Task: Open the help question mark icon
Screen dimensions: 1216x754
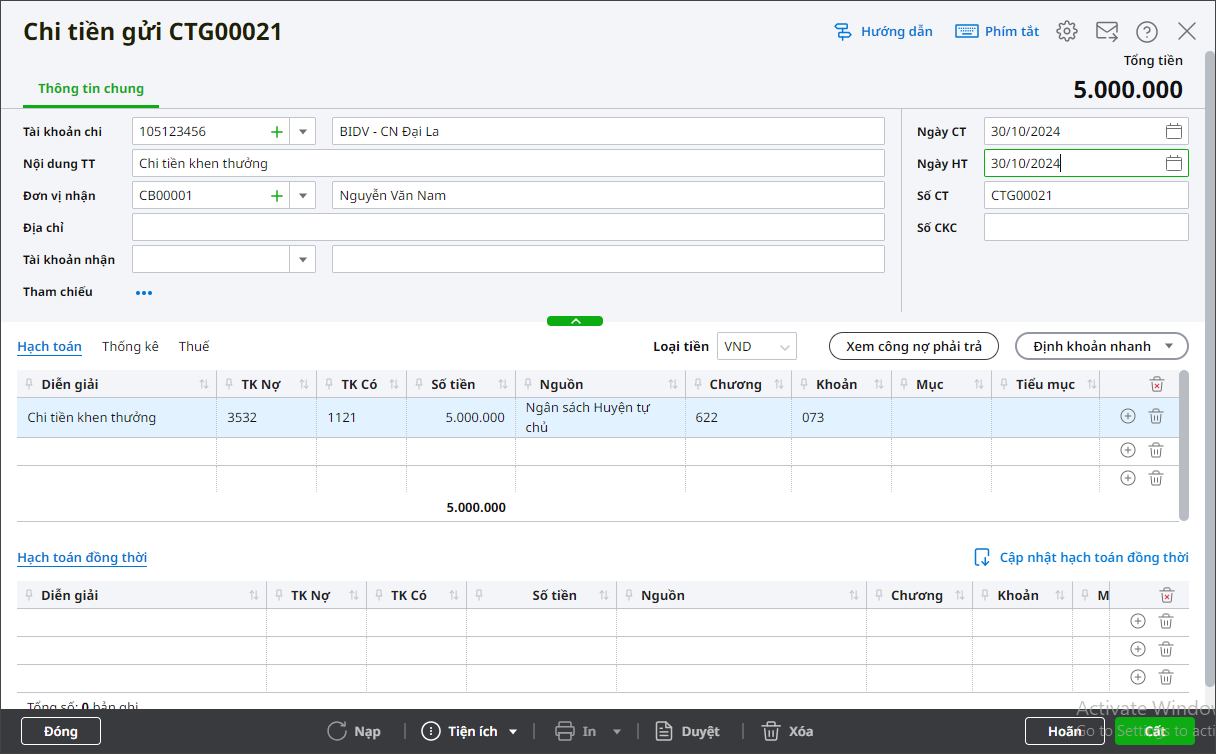Action: pyautogui.click(x=1147, y=31)
